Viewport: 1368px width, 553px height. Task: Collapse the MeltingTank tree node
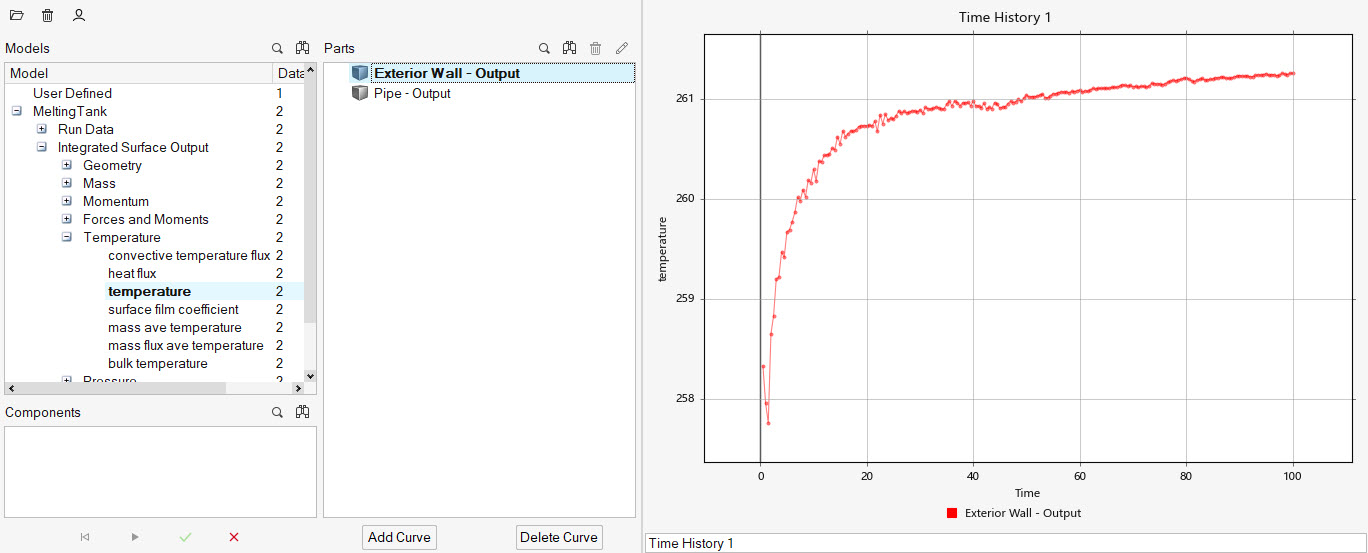[x=17, y=112]
